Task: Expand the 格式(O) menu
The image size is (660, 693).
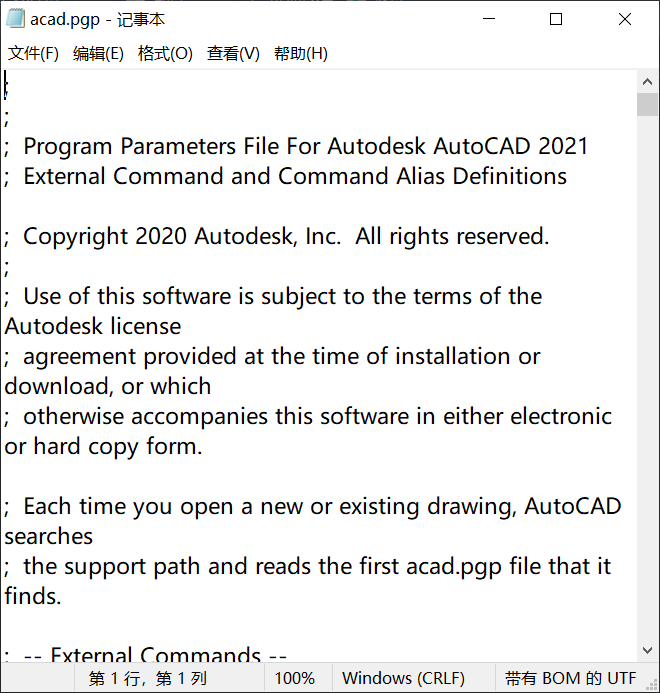Action: pos(165,53)
